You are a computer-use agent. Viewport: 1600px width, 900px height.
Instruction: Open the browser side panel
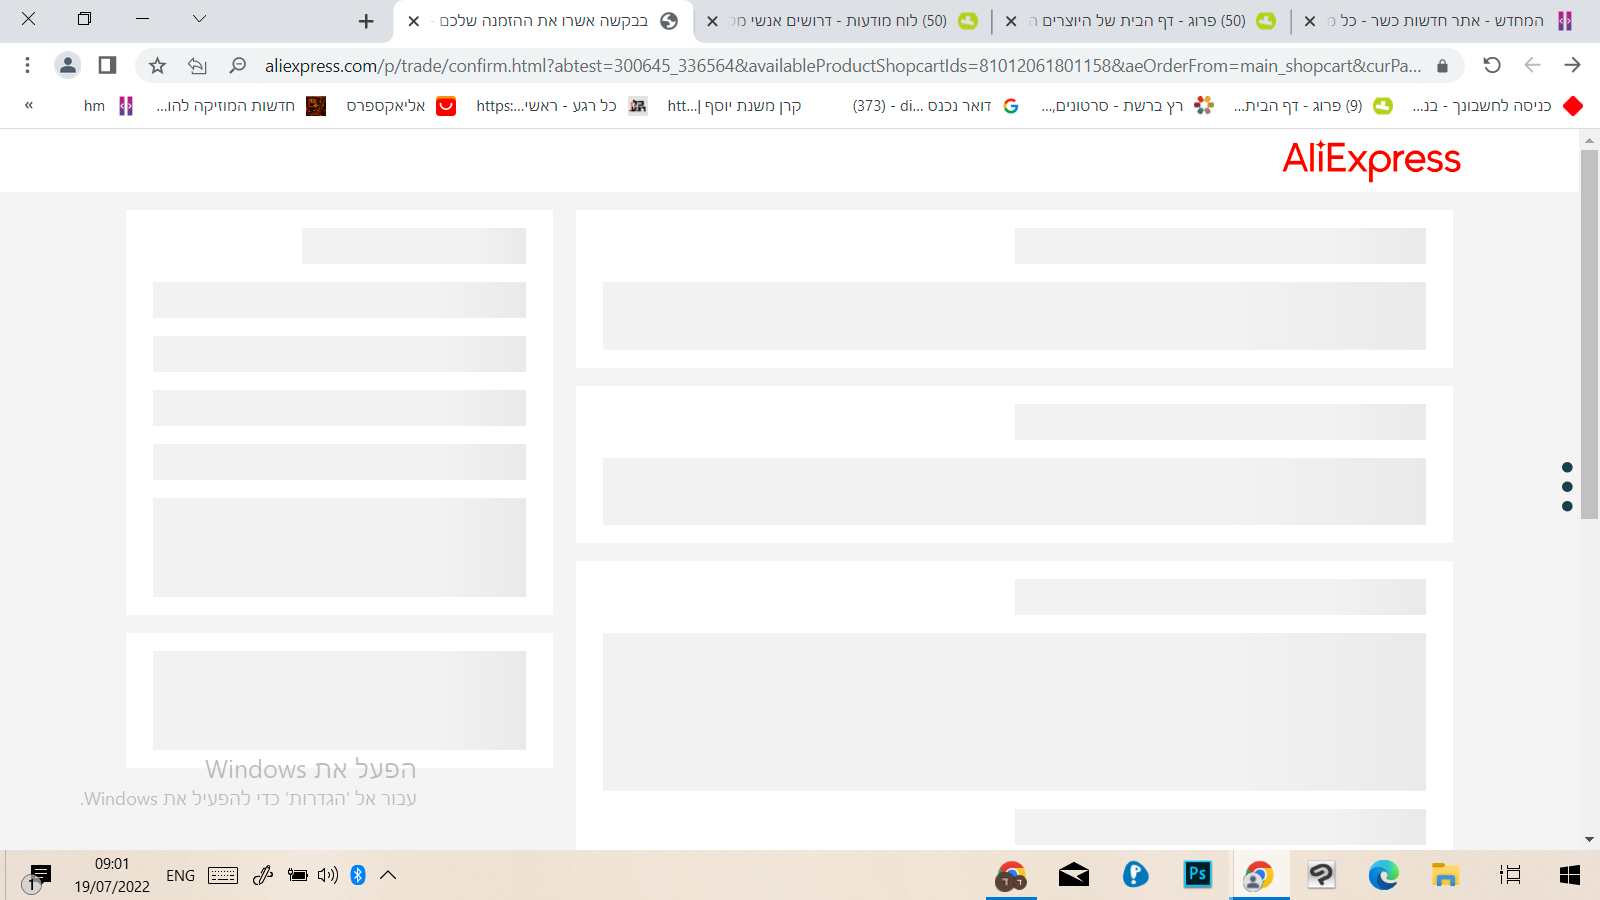point(107,65)
